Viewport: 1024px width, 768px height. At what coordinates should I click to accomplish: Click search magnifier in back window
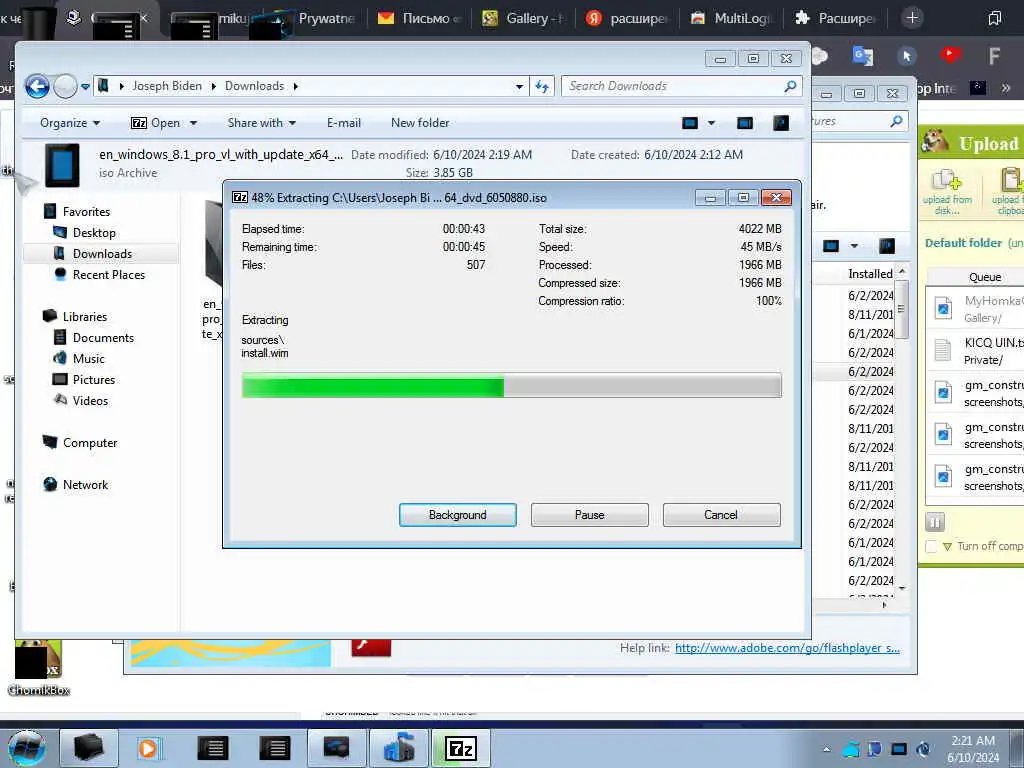pos(897,121)
